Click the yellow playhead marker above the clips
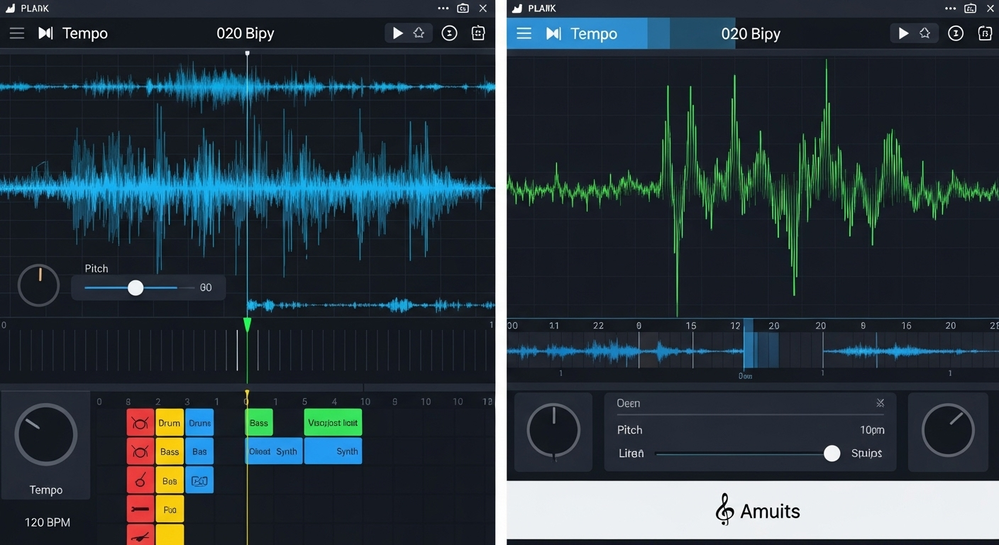Image resolution: width=999 pixels, height=545 pixels. click(x=247, y=393)
